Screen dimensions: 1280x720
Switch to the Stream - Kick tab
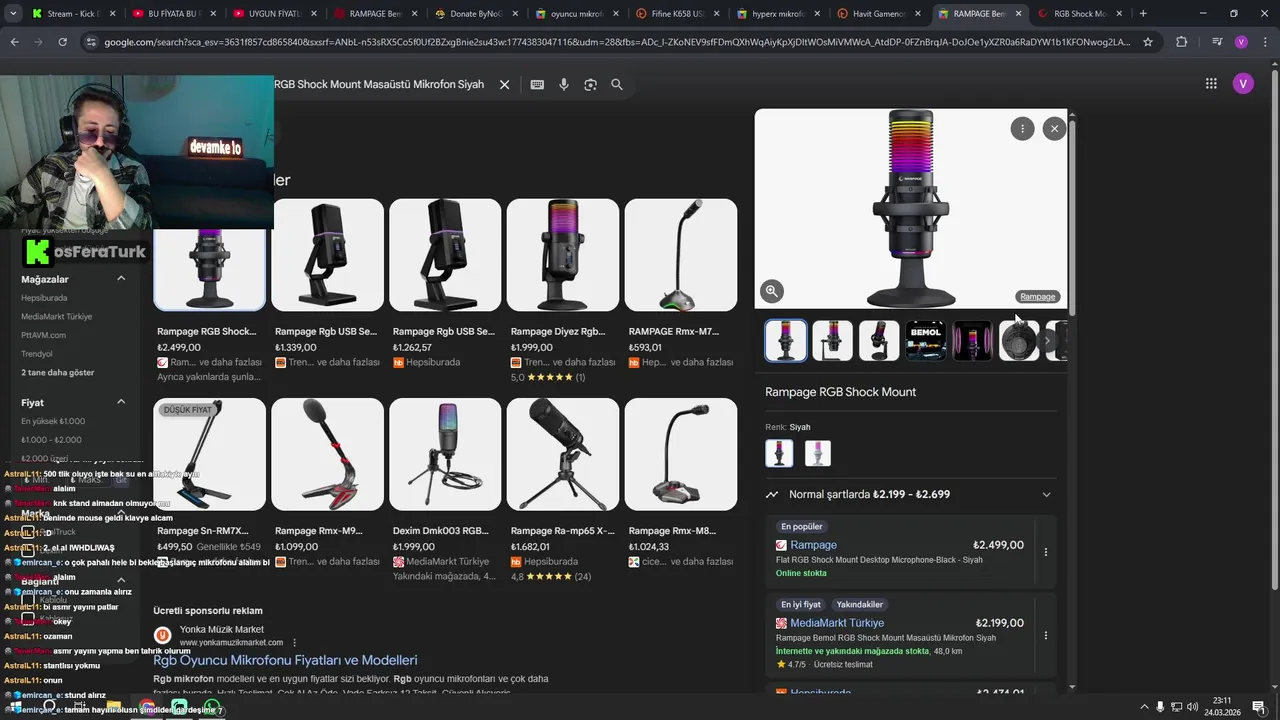[74, 14]
